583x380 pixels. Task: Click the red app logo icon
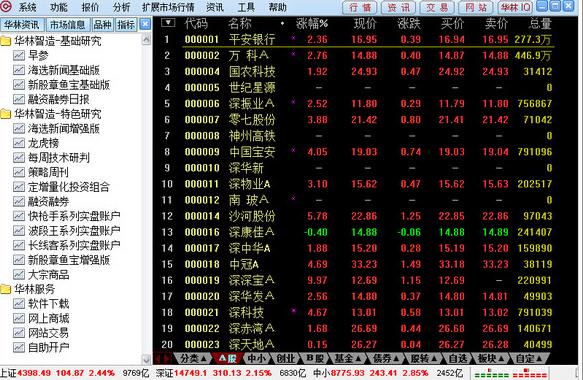click(6, 6)
